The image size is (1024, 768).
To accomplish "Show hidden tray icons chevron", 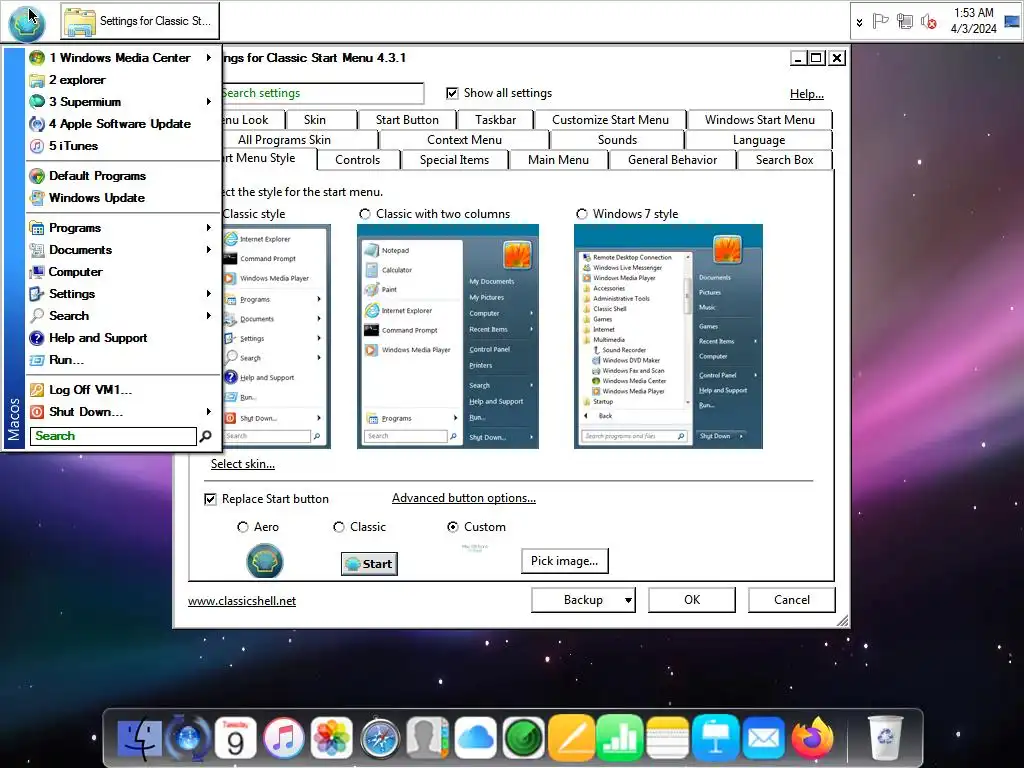I will pos(859,22).
